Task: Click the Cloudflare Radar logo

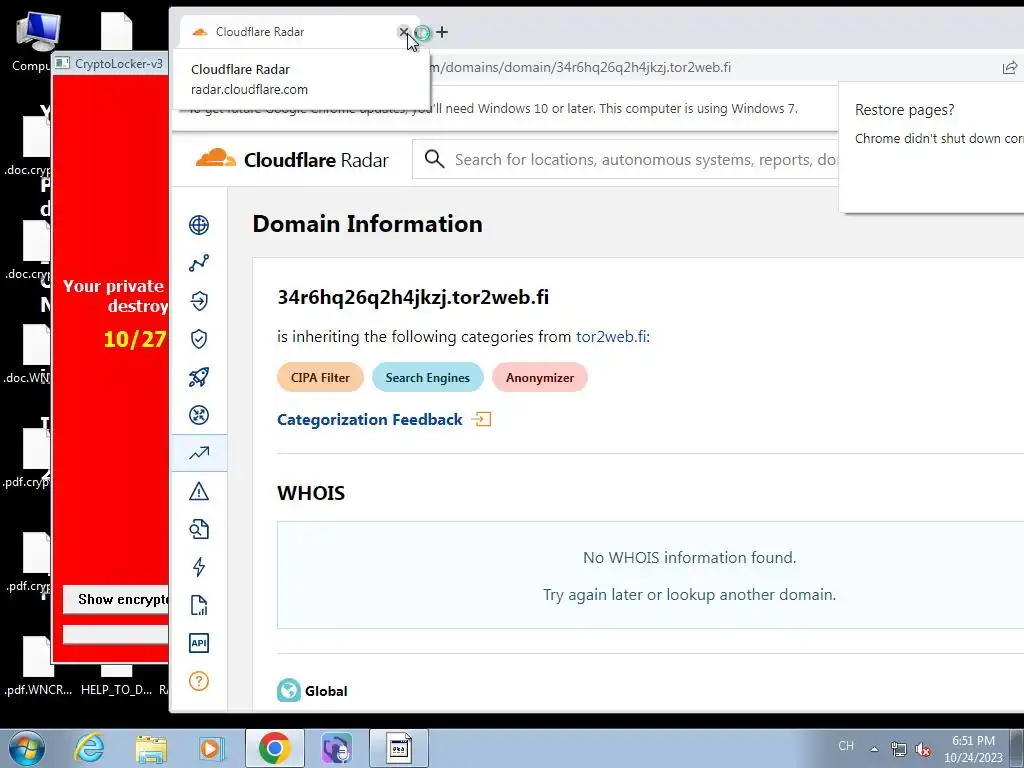Action: coord(292,159)
